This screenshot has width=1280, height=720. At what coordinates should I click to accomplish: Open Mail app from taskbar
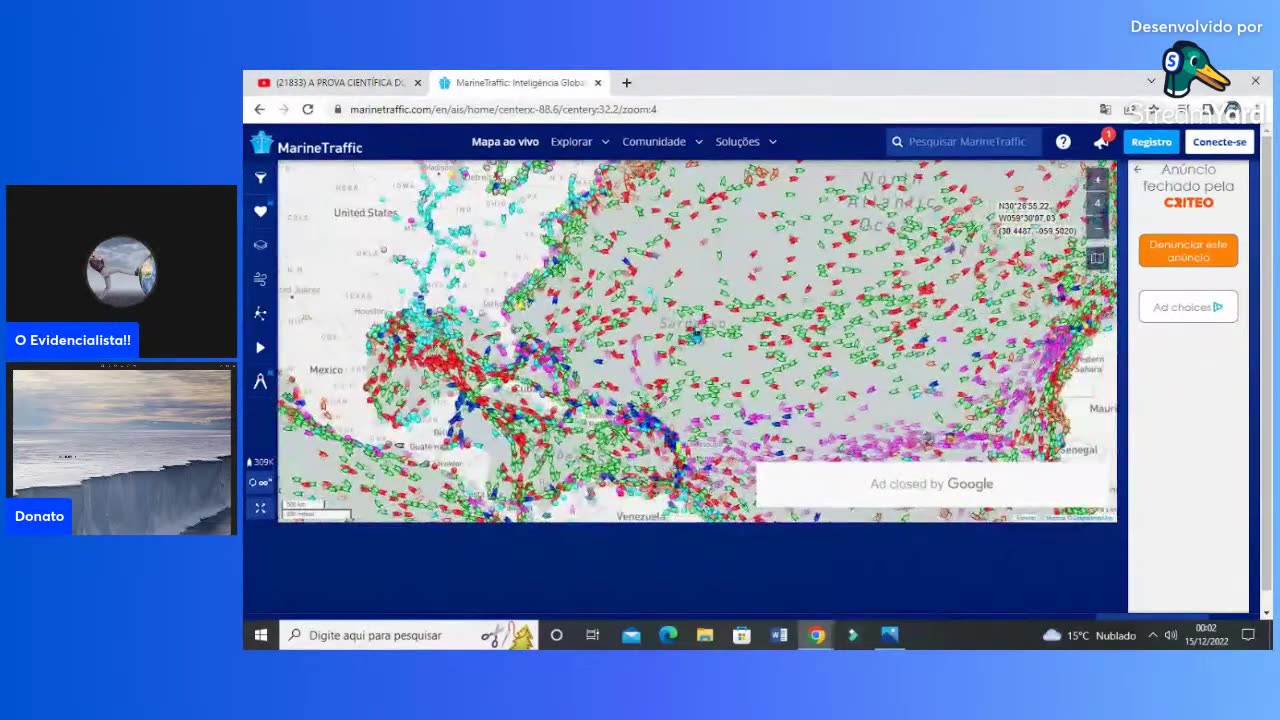point(631,635)
